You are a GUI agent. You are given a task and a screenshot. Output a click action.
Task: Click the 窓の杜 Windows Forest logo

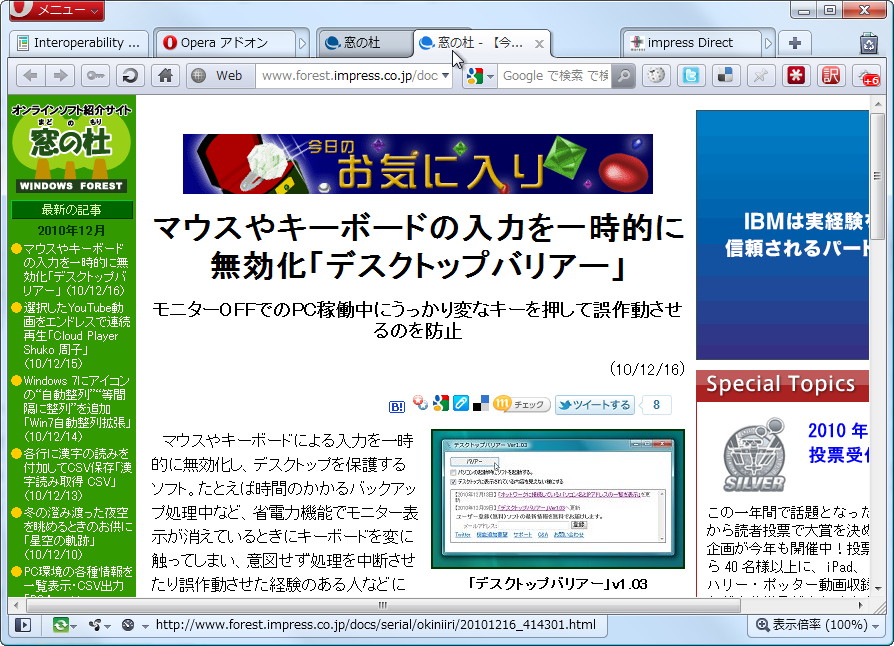click(x=71, y=149)
